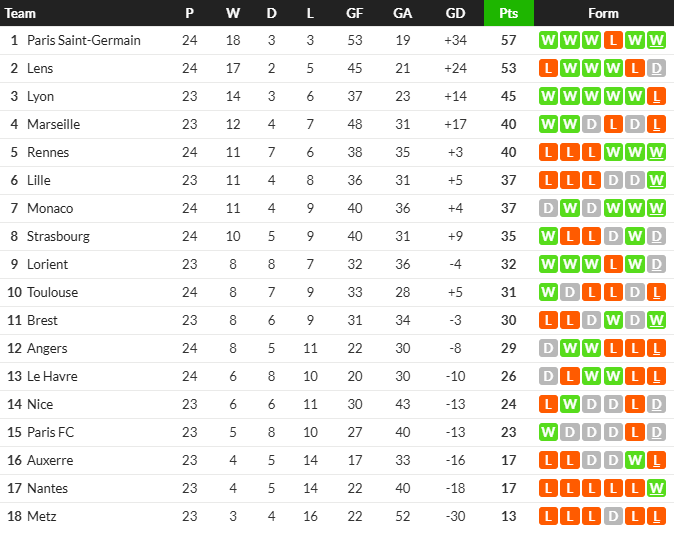The width and height of the screenshot is (676, 538).
Task: Click the GF column header
Action: (354, 13)
